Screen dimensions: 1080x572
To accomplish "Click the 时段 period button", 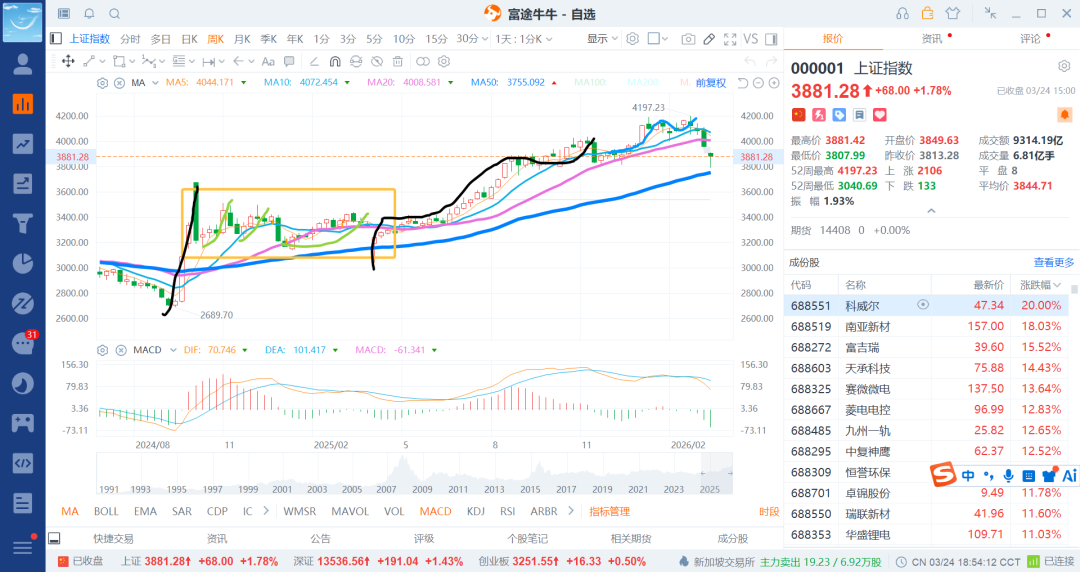I will pyautogui.click(x=769, y=511).
